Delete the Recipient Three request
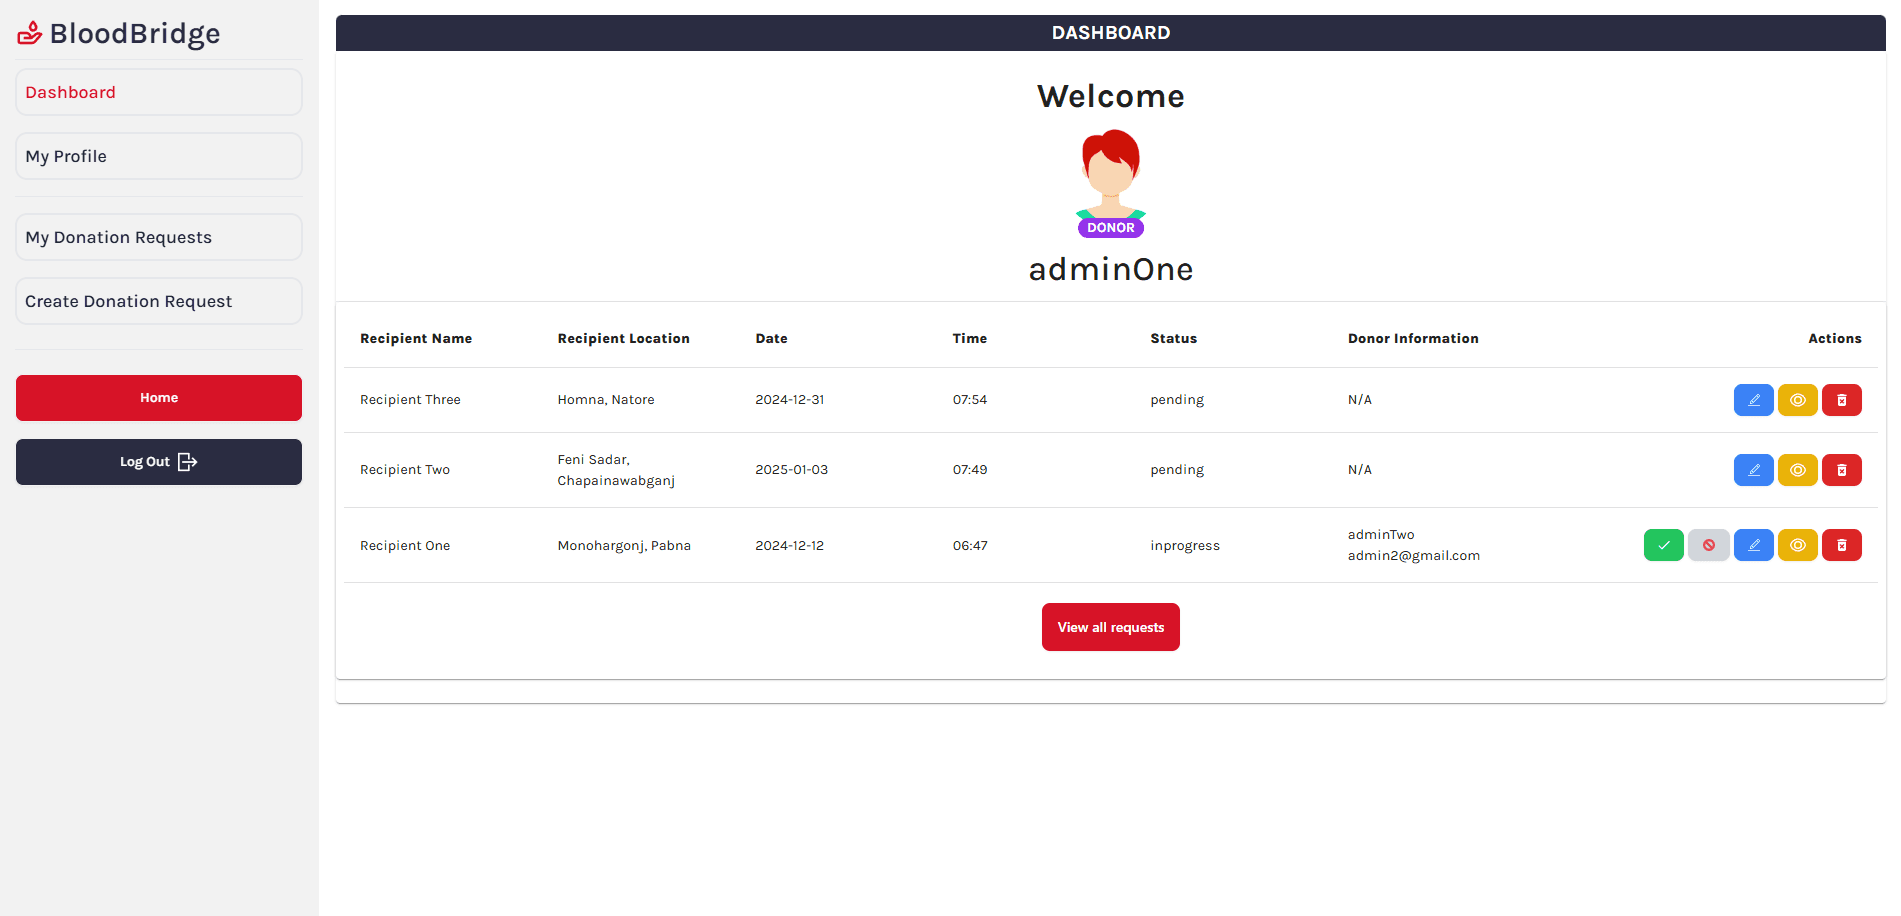1901x916 pixels. click(1841, 400)
